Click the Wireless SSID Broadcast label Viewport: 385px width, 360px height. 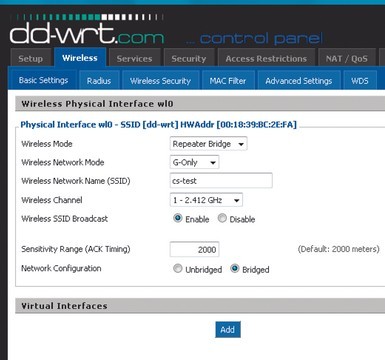(65, 219)
